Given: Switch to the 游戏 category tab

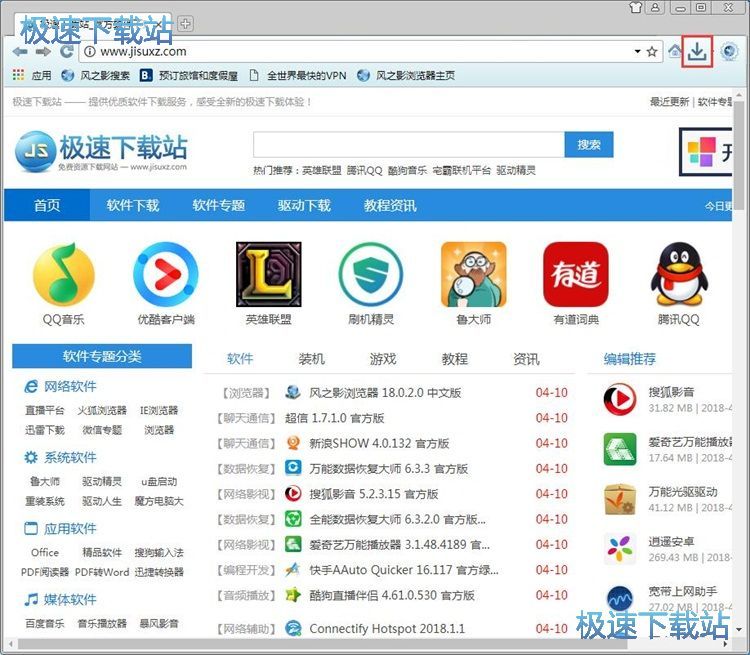Looking at the screenshot, I should click(383, 359).
